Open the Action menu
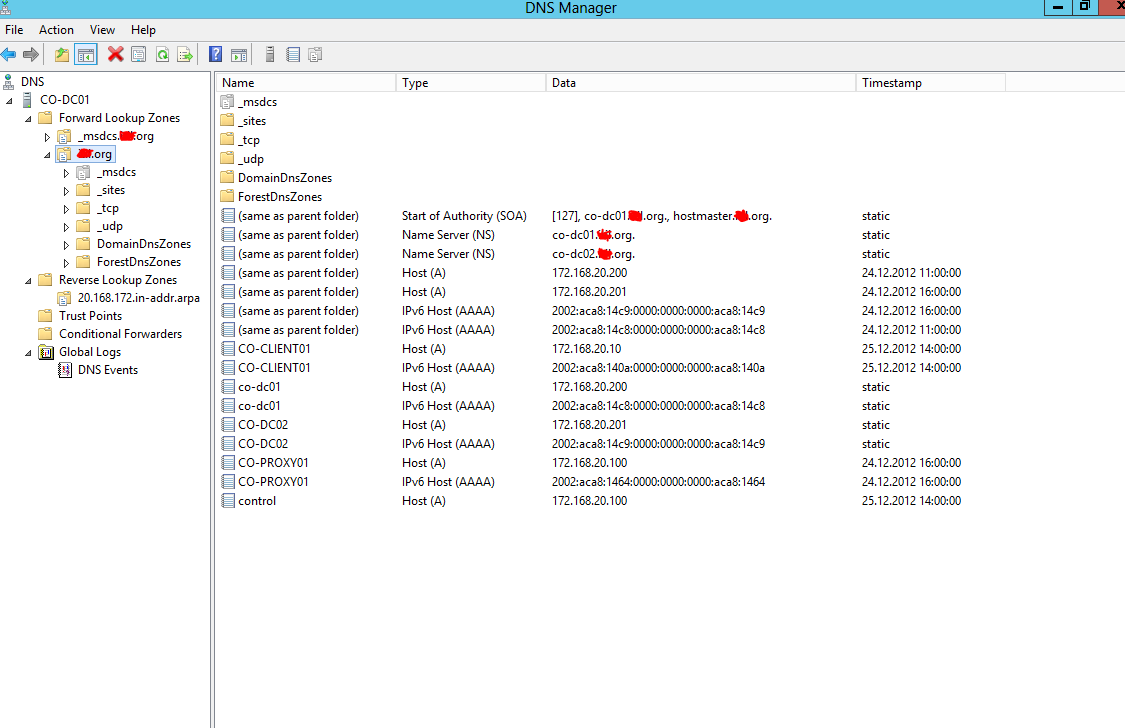Screen dimensions: 1125x728 pyautogui.click(x=56, y=30)
